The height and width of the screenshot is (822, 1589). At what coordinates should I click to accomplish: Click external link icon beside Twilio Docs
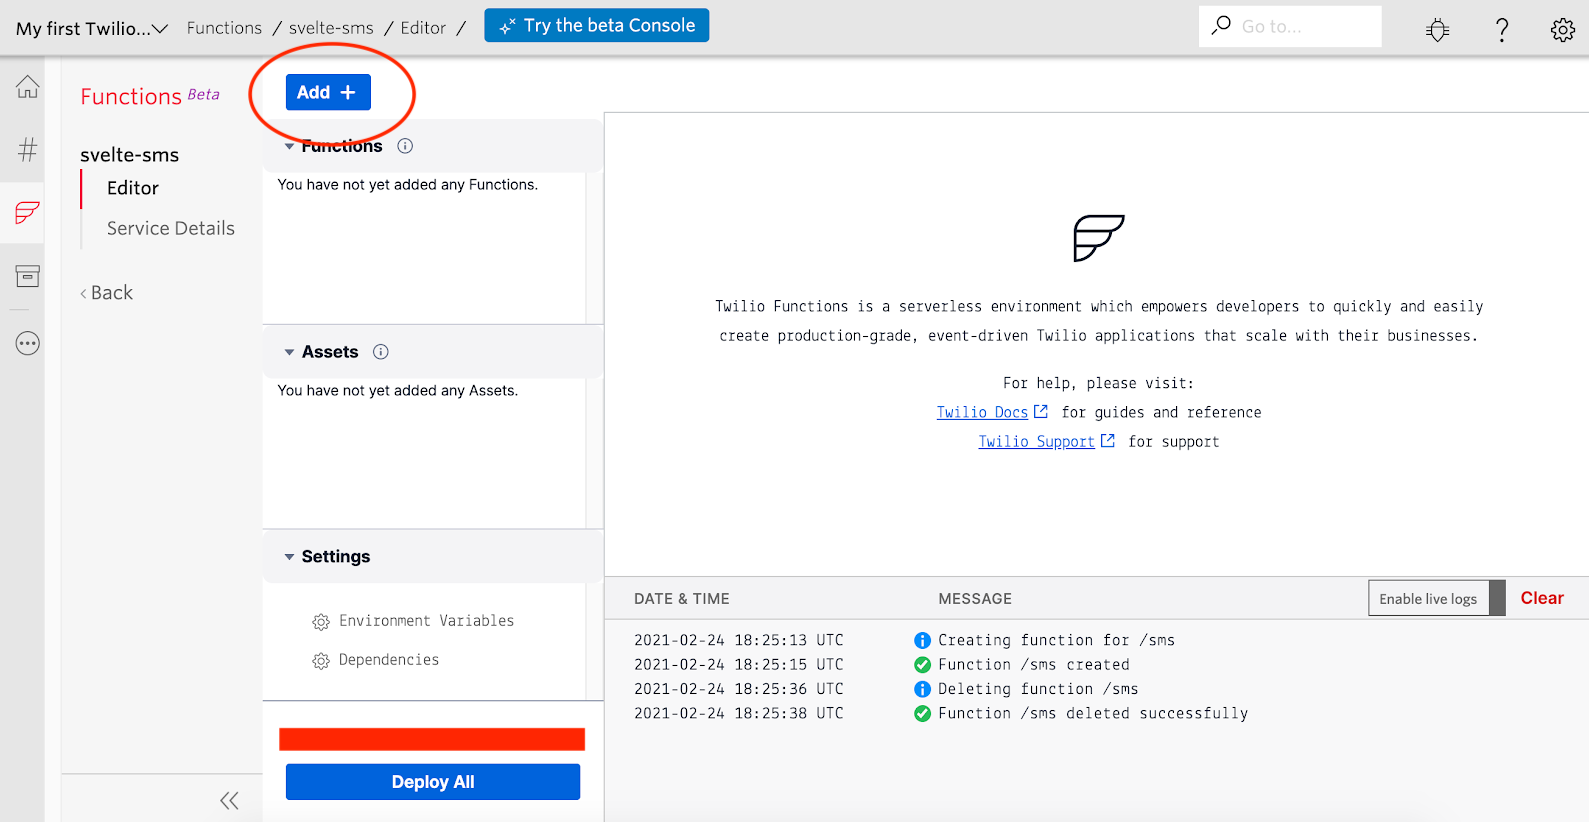point(1041,411)
